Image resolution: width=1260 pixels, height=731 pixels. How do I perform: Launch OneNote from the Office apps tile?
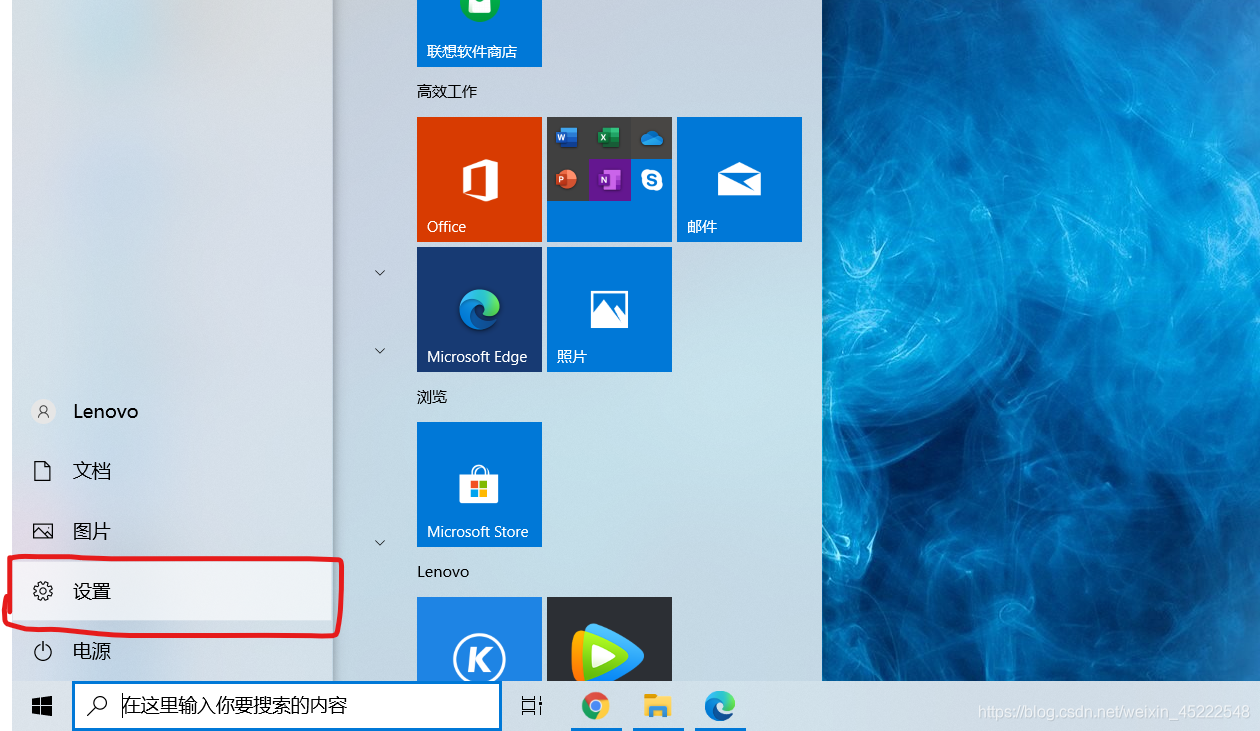tap(609, 180)
